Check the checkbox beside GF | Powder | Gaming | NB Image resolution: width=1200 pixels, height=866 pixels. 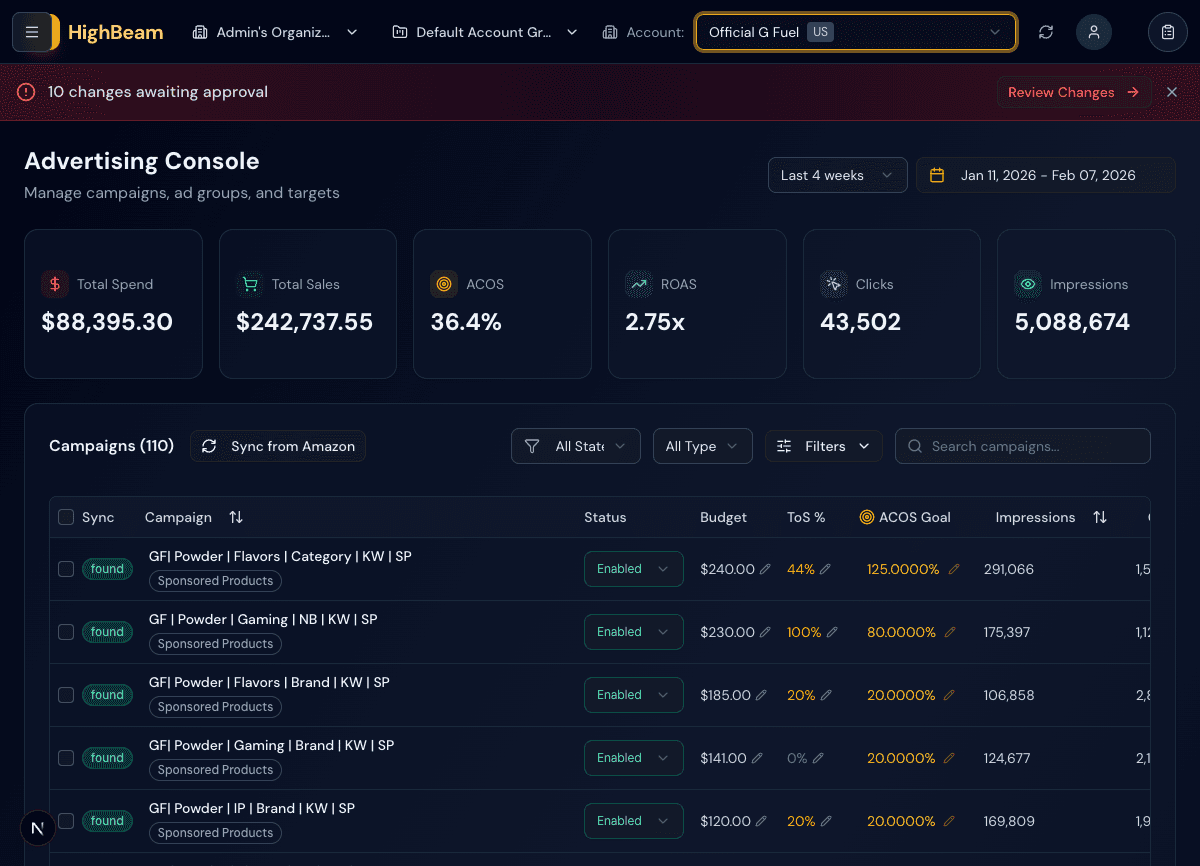coord(65,631)
